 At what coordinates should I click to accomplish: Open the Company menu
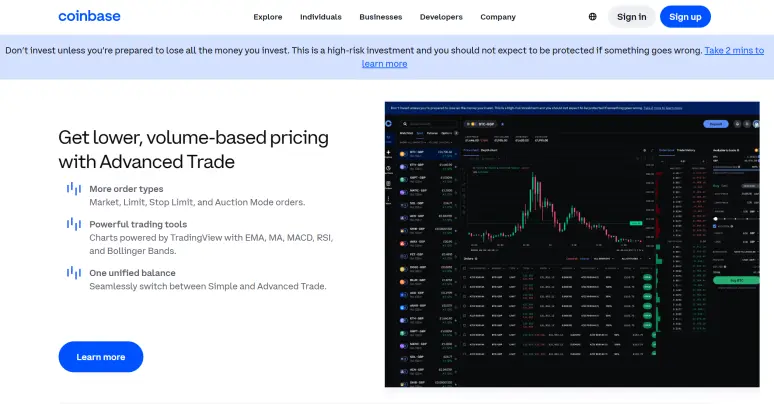(498, 17)
